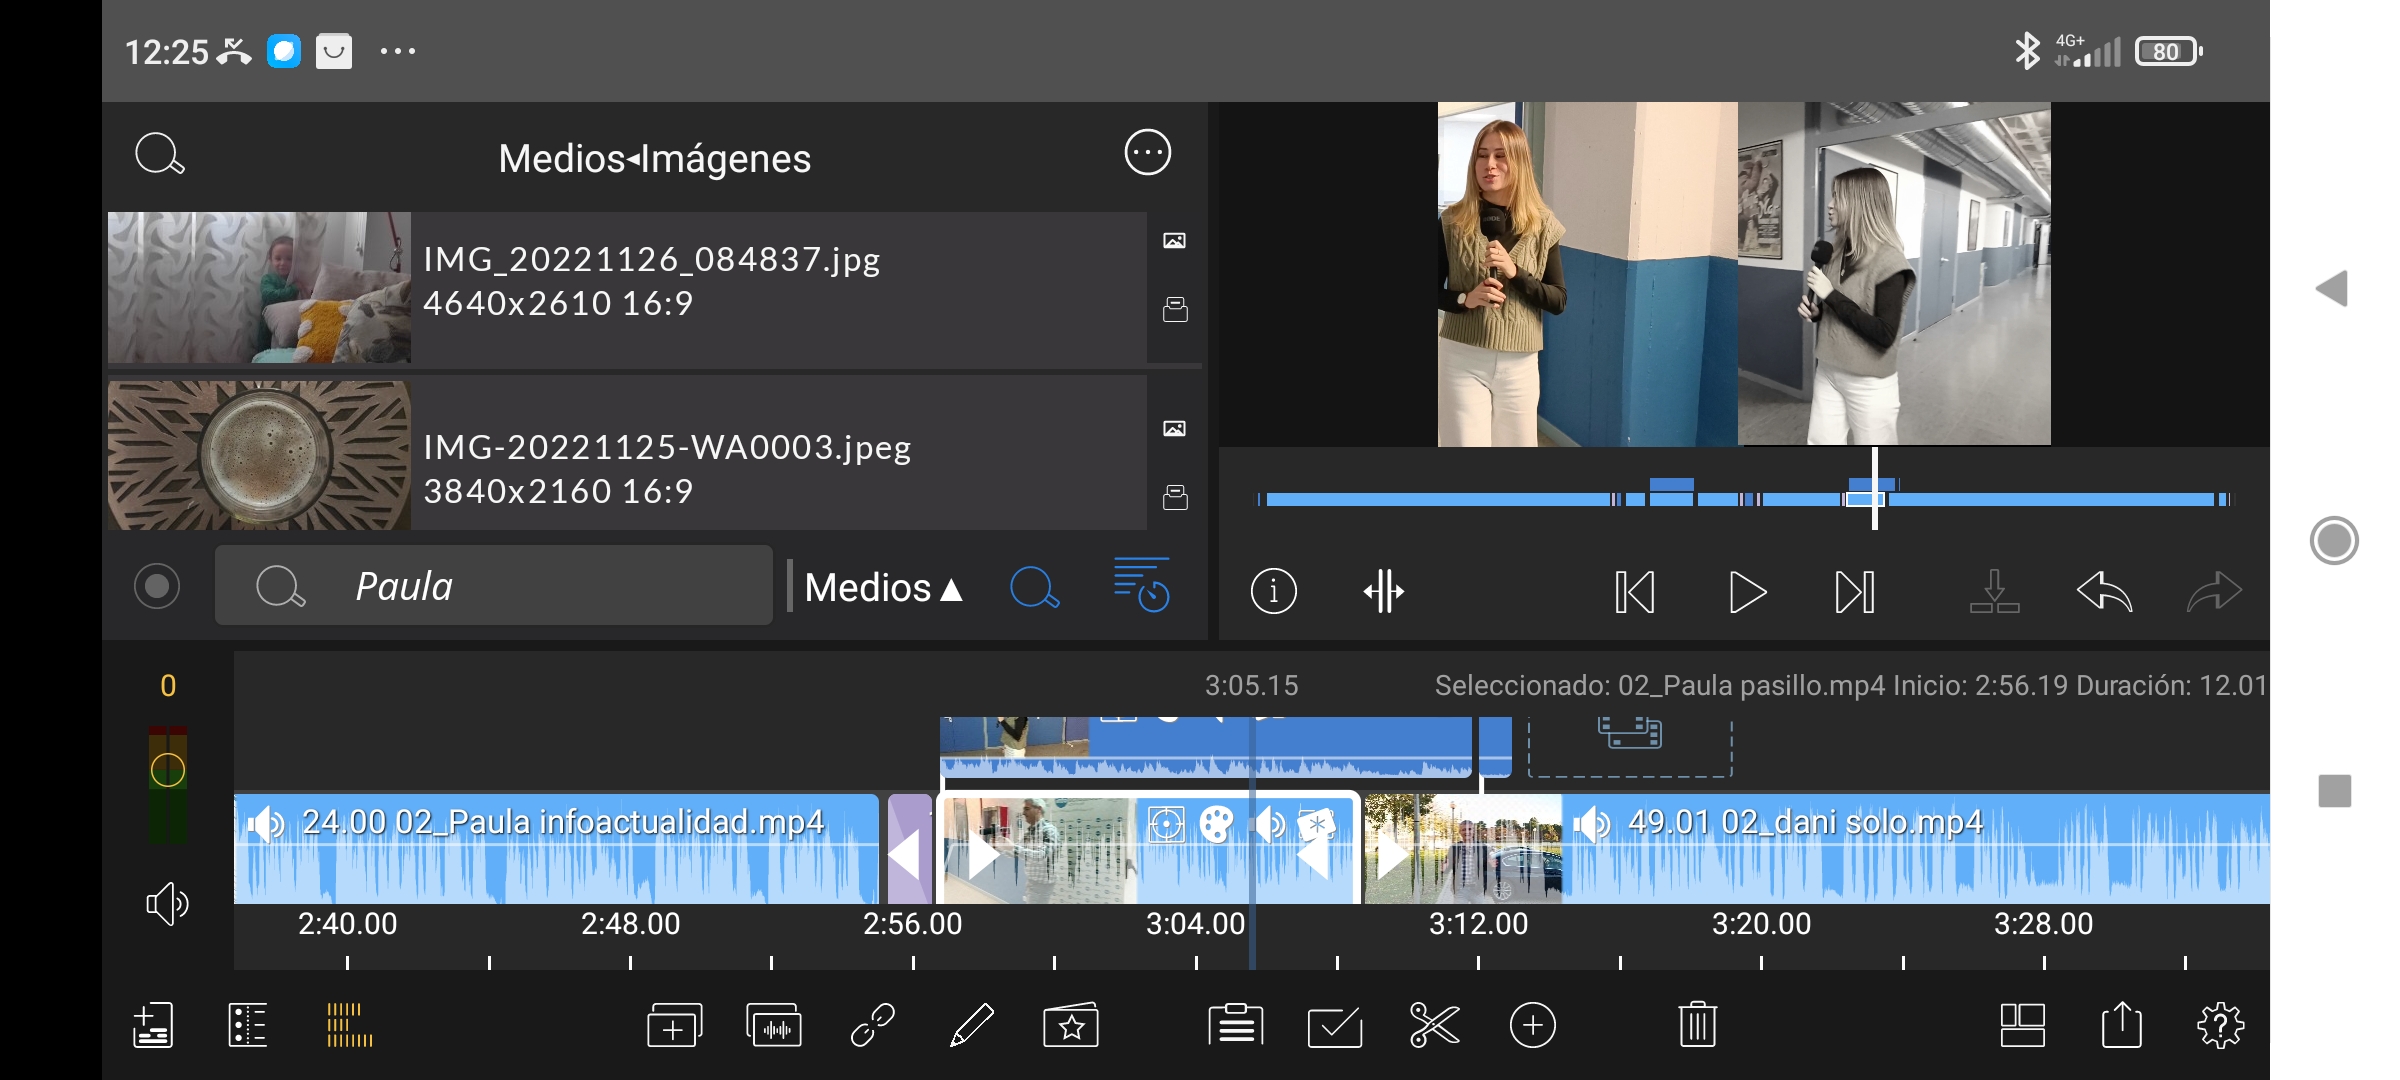Select IMG-20221125-WA0003.jpeg thumbnail

coord(259,455)
